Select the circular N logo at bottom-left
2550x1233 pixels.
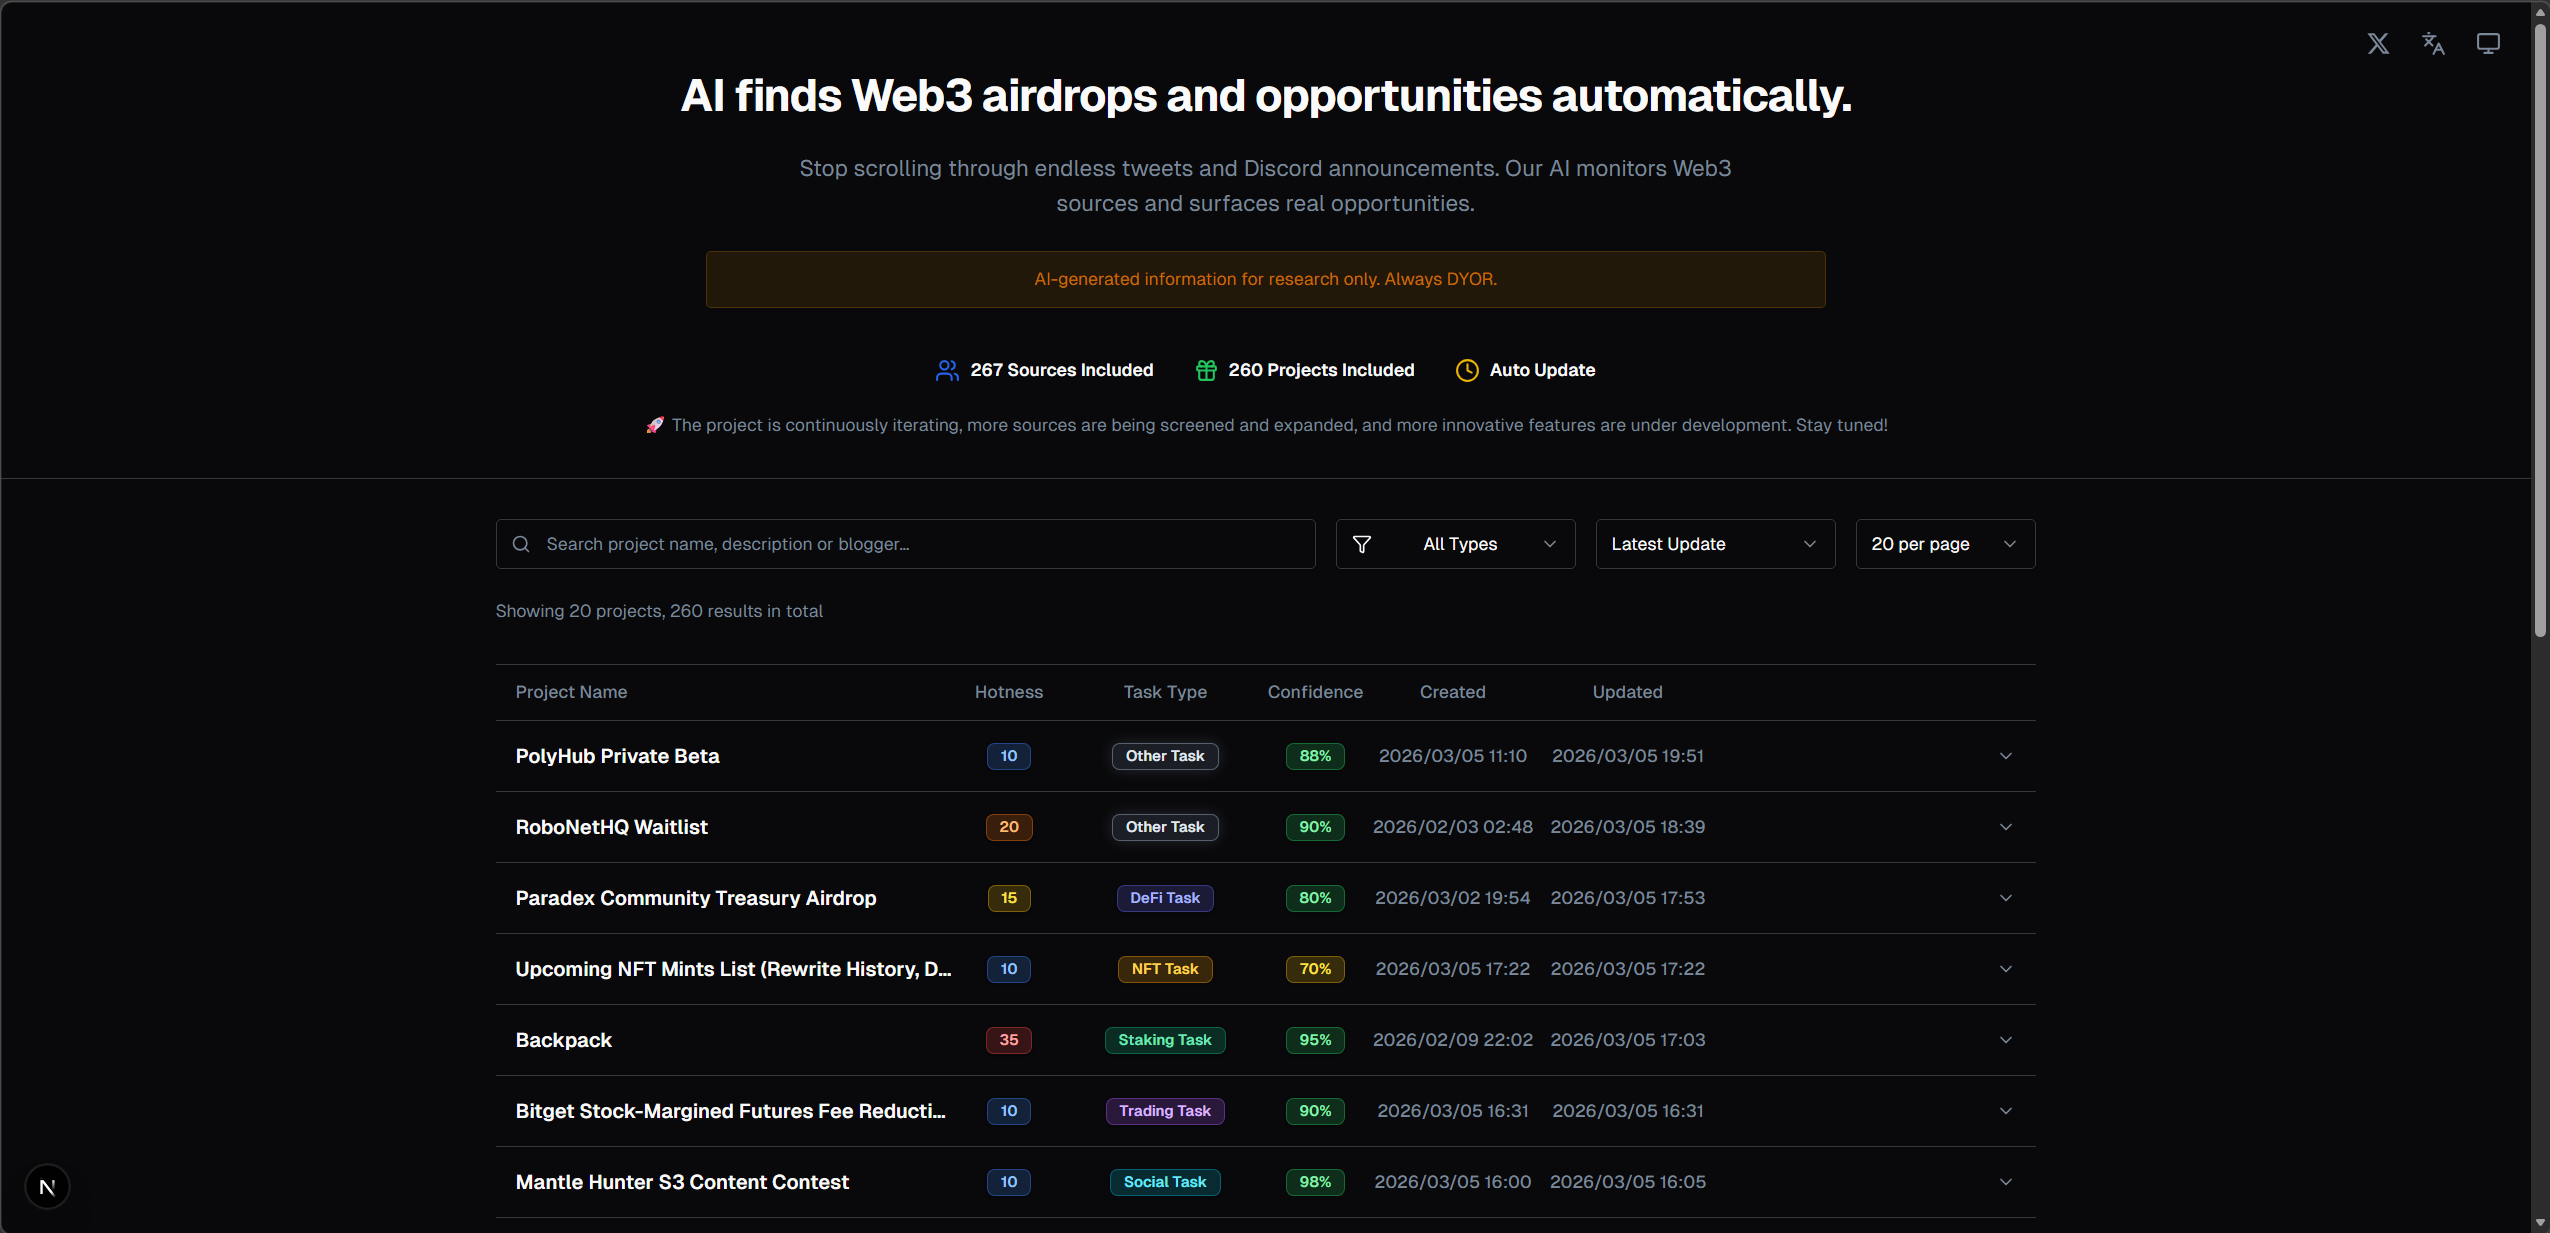tap(47, 1187)
